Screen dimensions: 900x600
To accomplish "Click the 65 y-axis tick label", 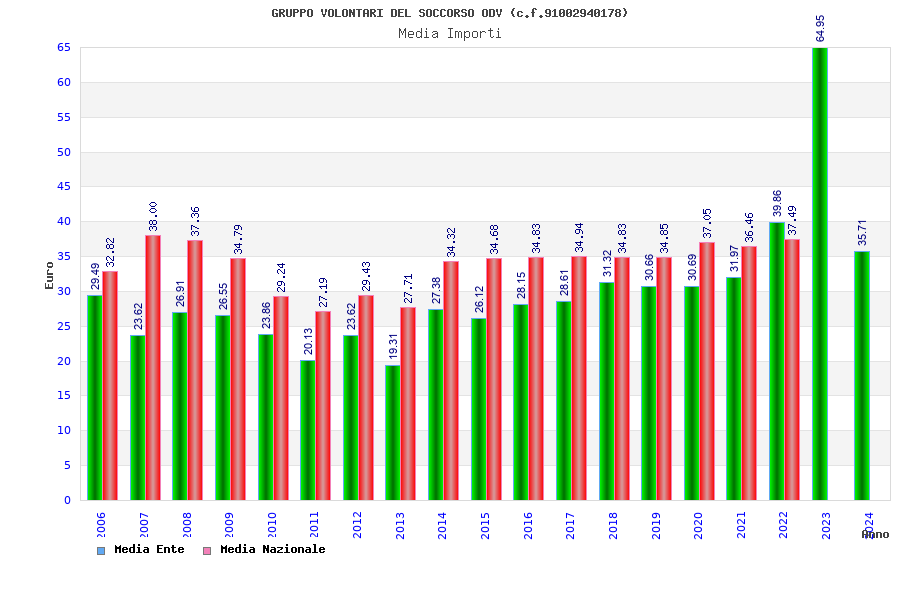I will (64, 48).
